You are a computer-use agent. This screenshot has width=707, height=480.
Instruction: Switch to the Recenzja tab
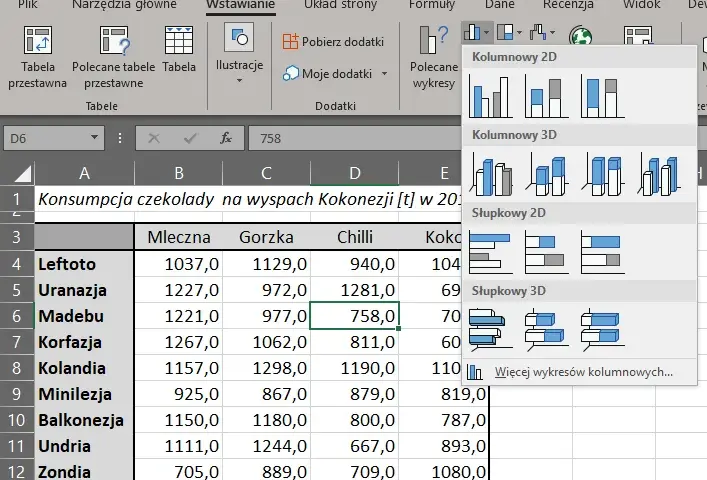[x=568, y=5]
